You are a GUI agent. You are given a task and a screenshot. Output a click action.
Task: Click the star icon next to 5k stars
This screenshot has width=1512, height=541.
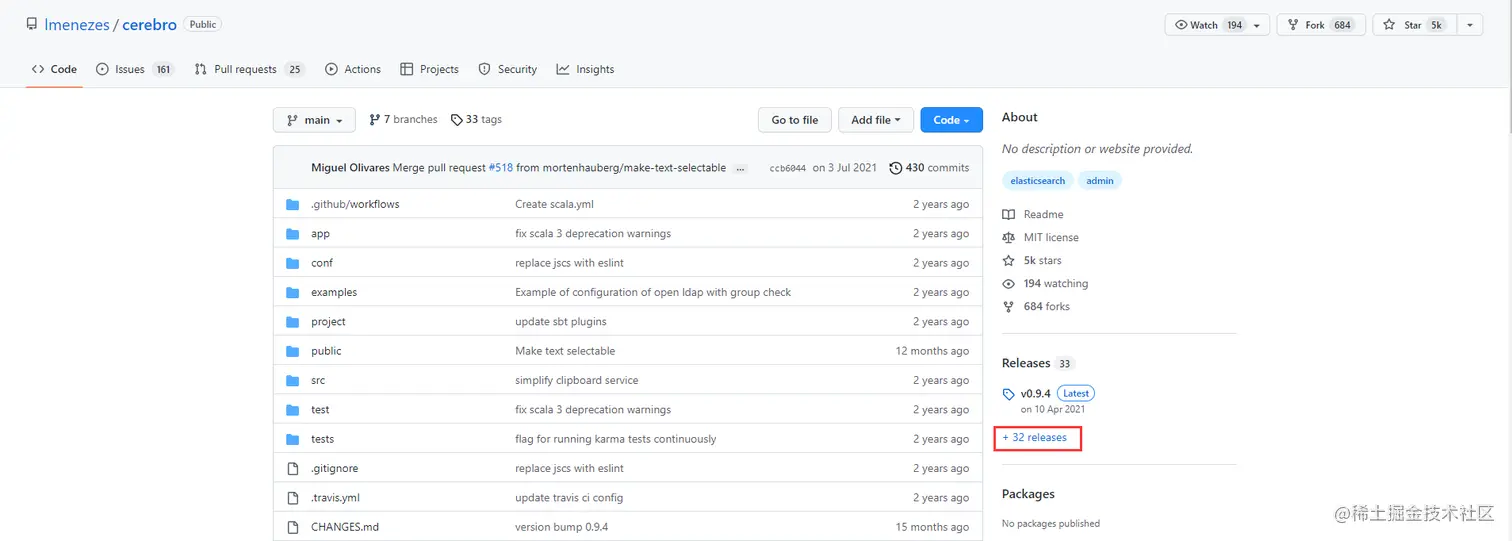tap(1008, 260)
